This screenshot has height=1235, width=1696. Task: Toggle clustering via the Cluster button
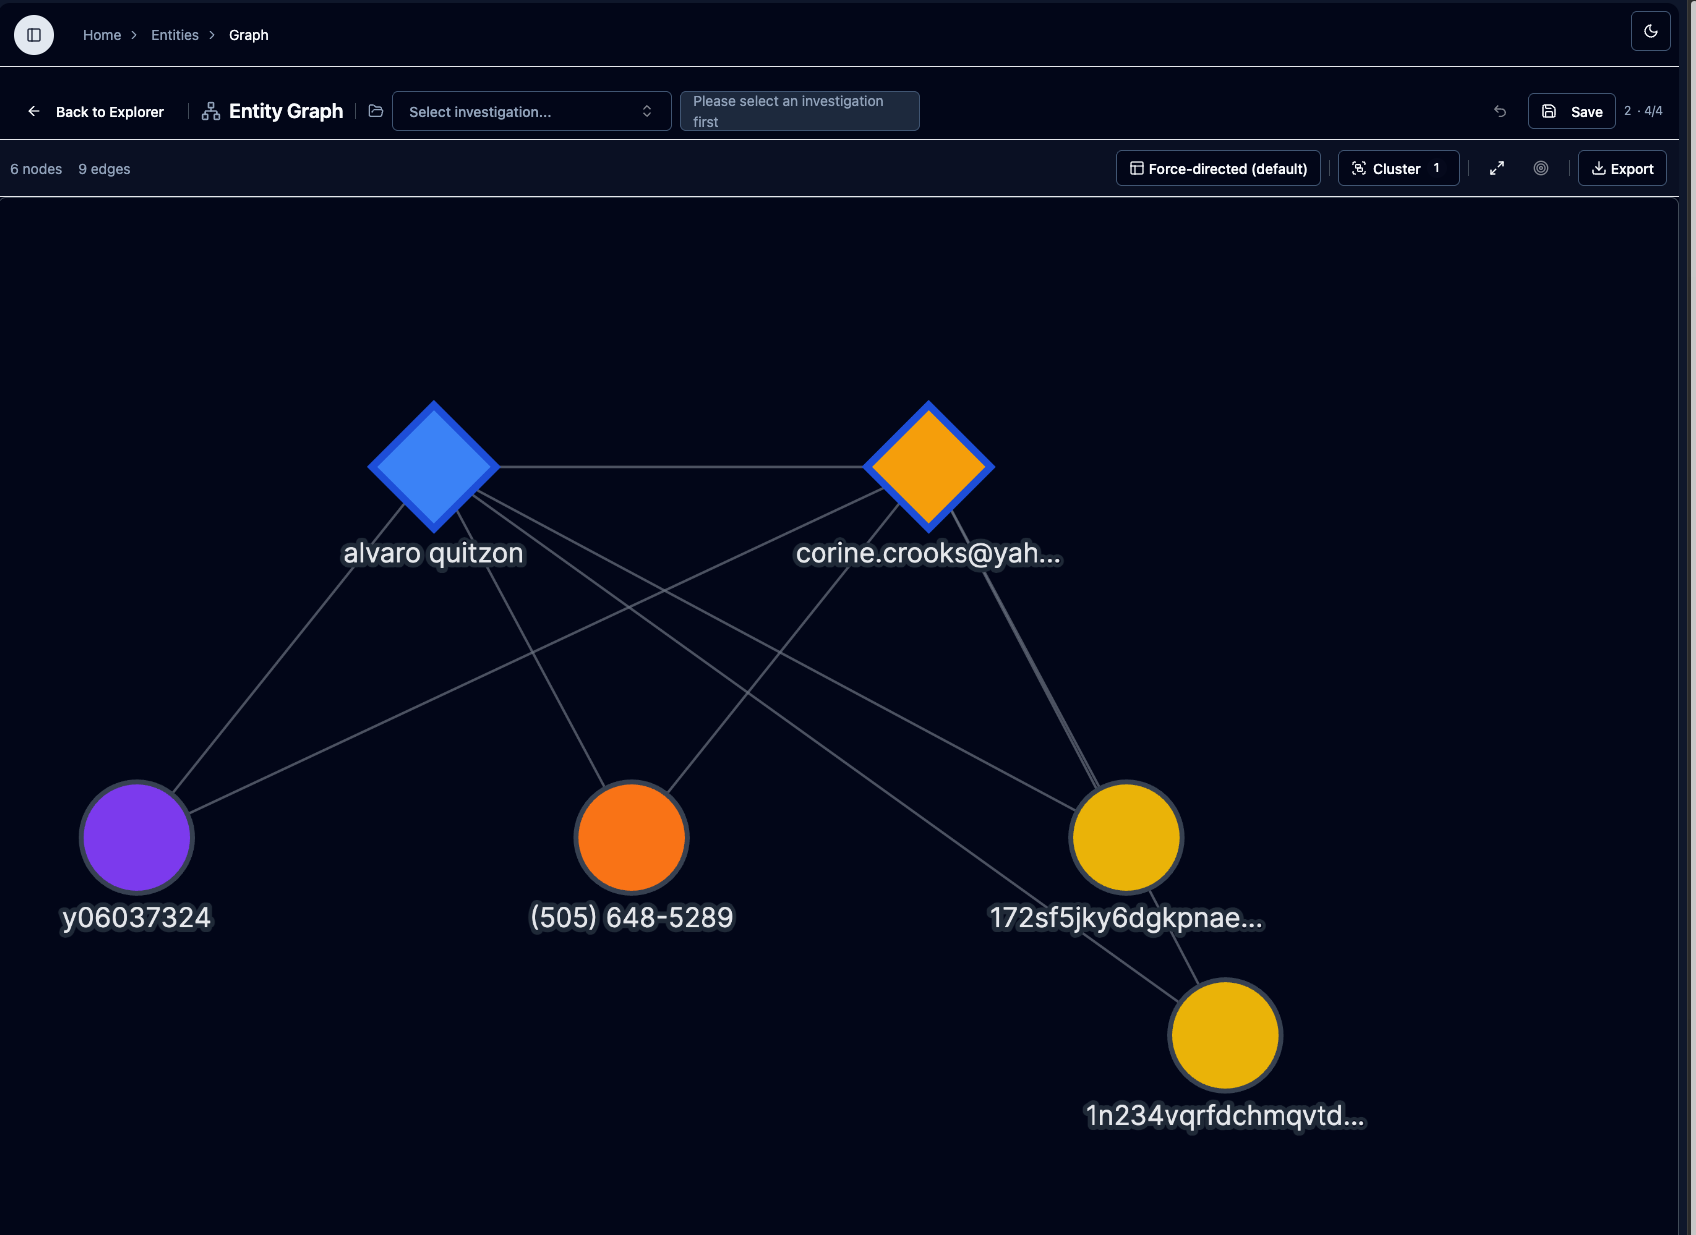coord(1398,168)
